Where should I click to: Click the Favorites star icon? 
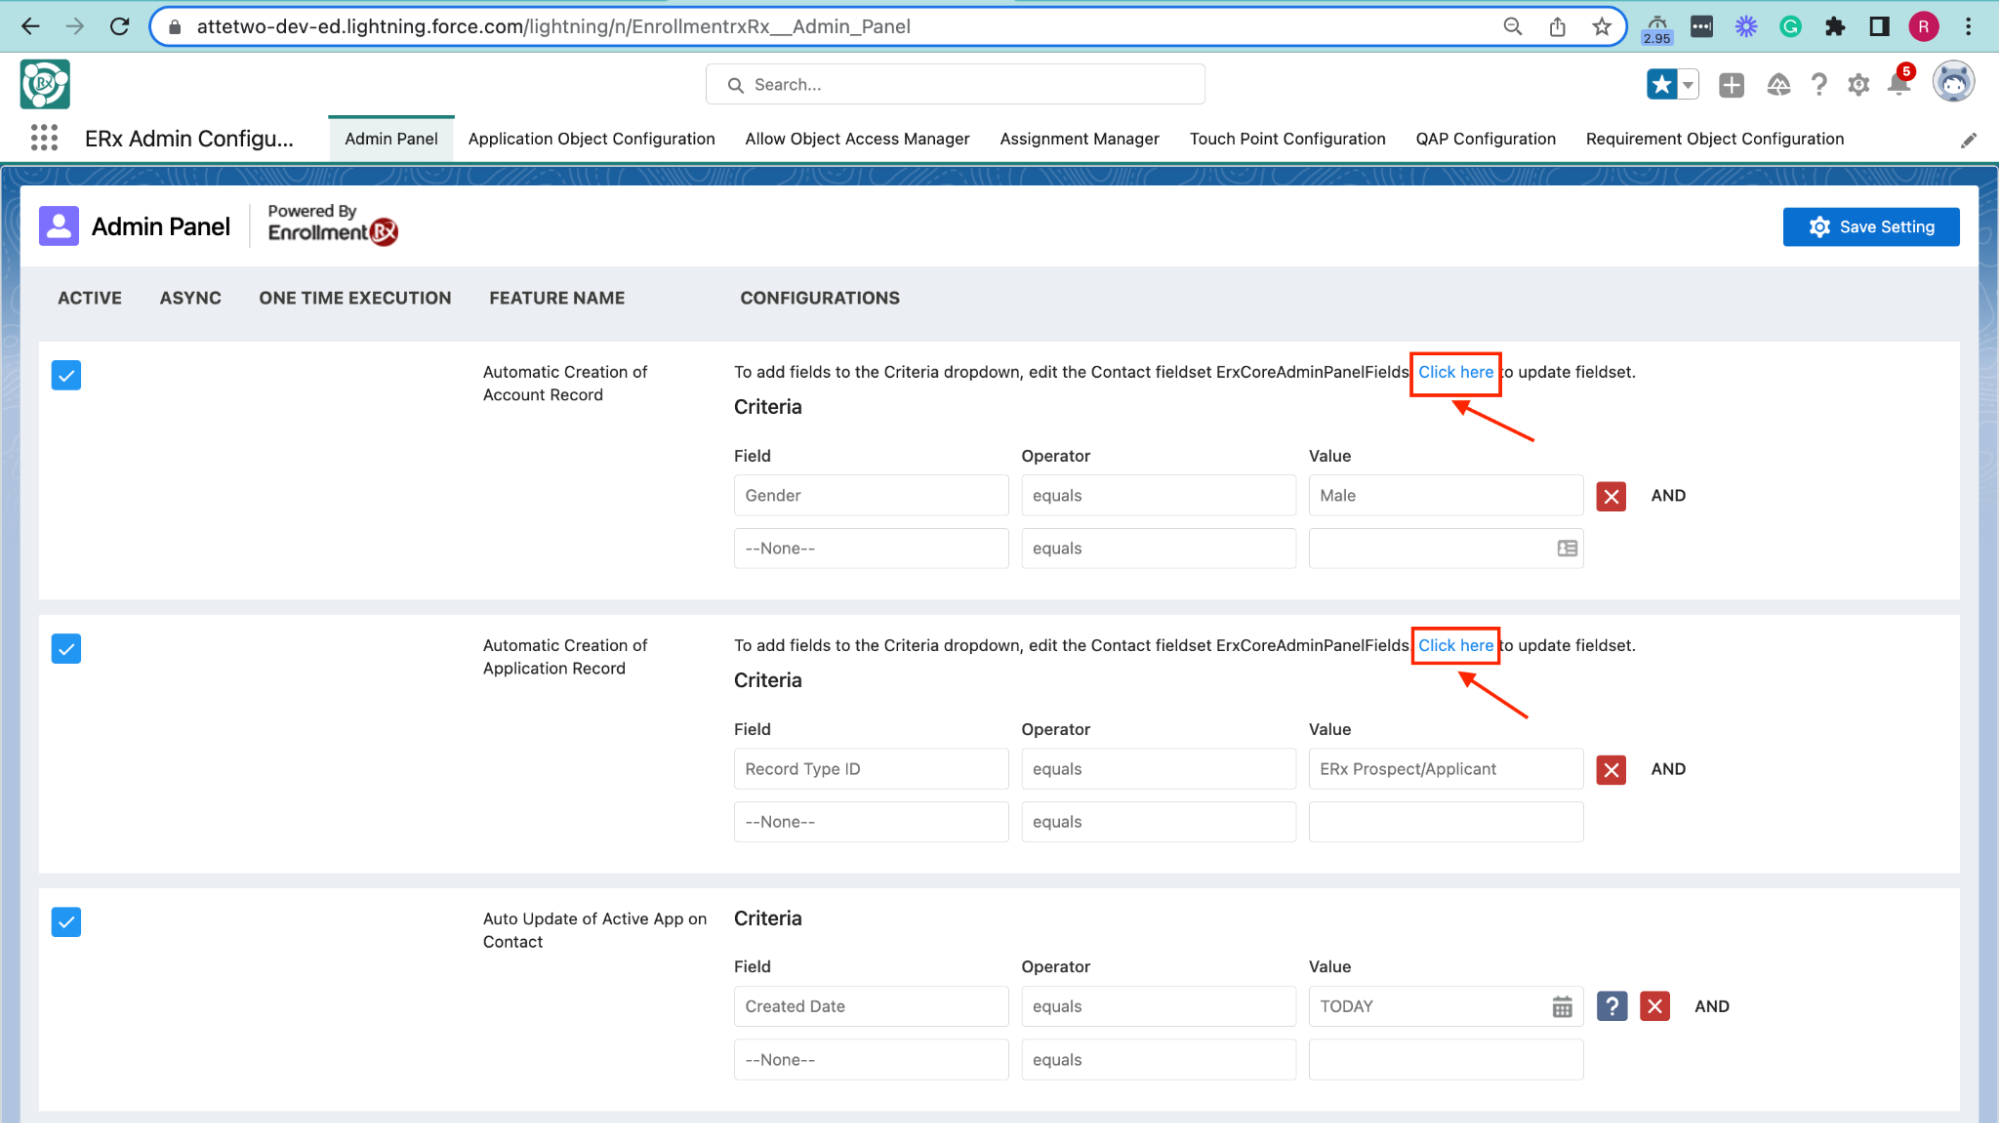[x=1661, y=85]
